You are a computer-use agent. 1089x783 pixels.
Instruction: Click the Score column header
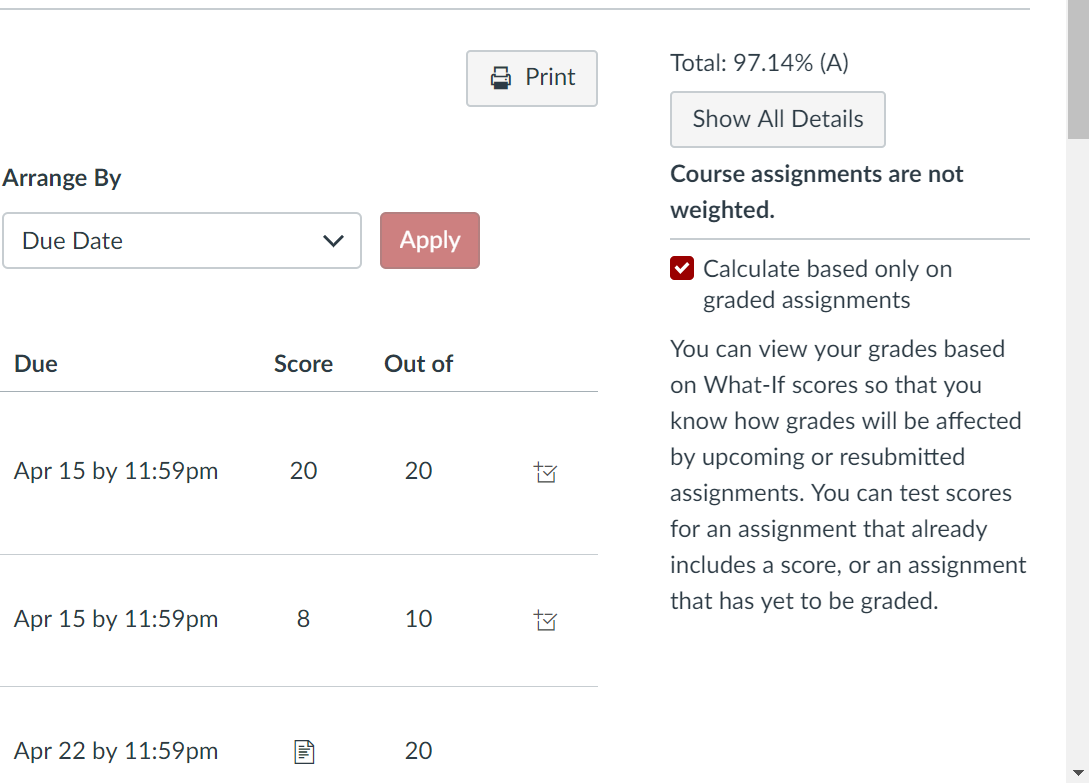point(303,364)
